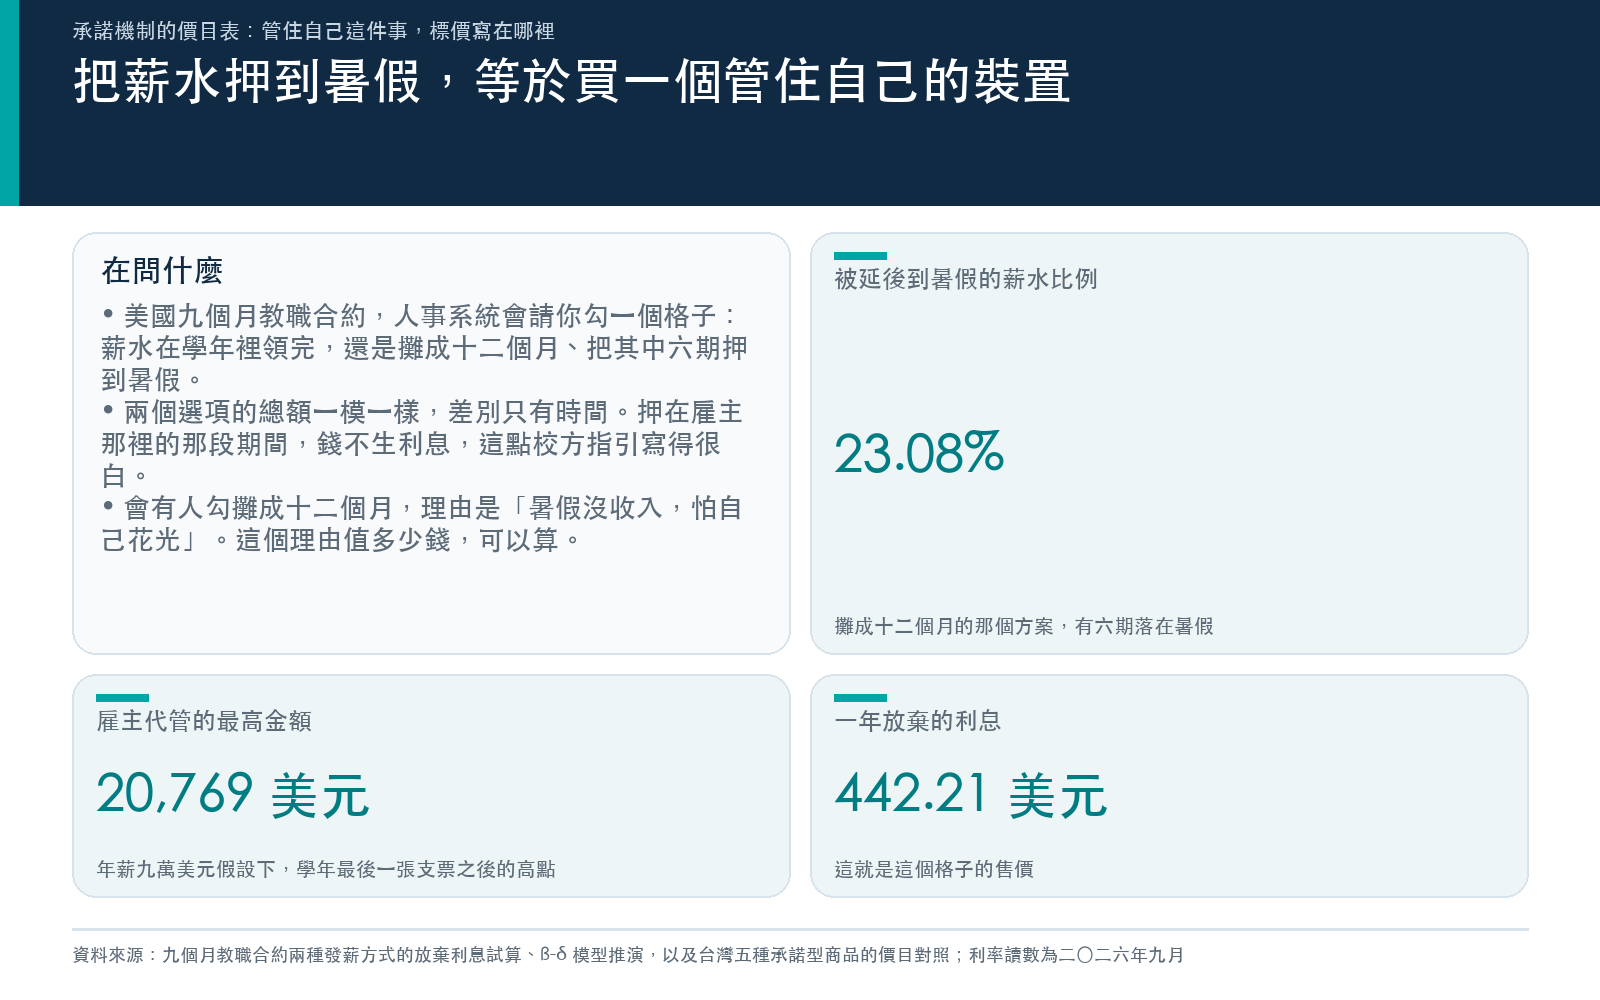Select the bullet starting 美國九個月教職合約
The image size is (1600, 1000).
point(425,348)
